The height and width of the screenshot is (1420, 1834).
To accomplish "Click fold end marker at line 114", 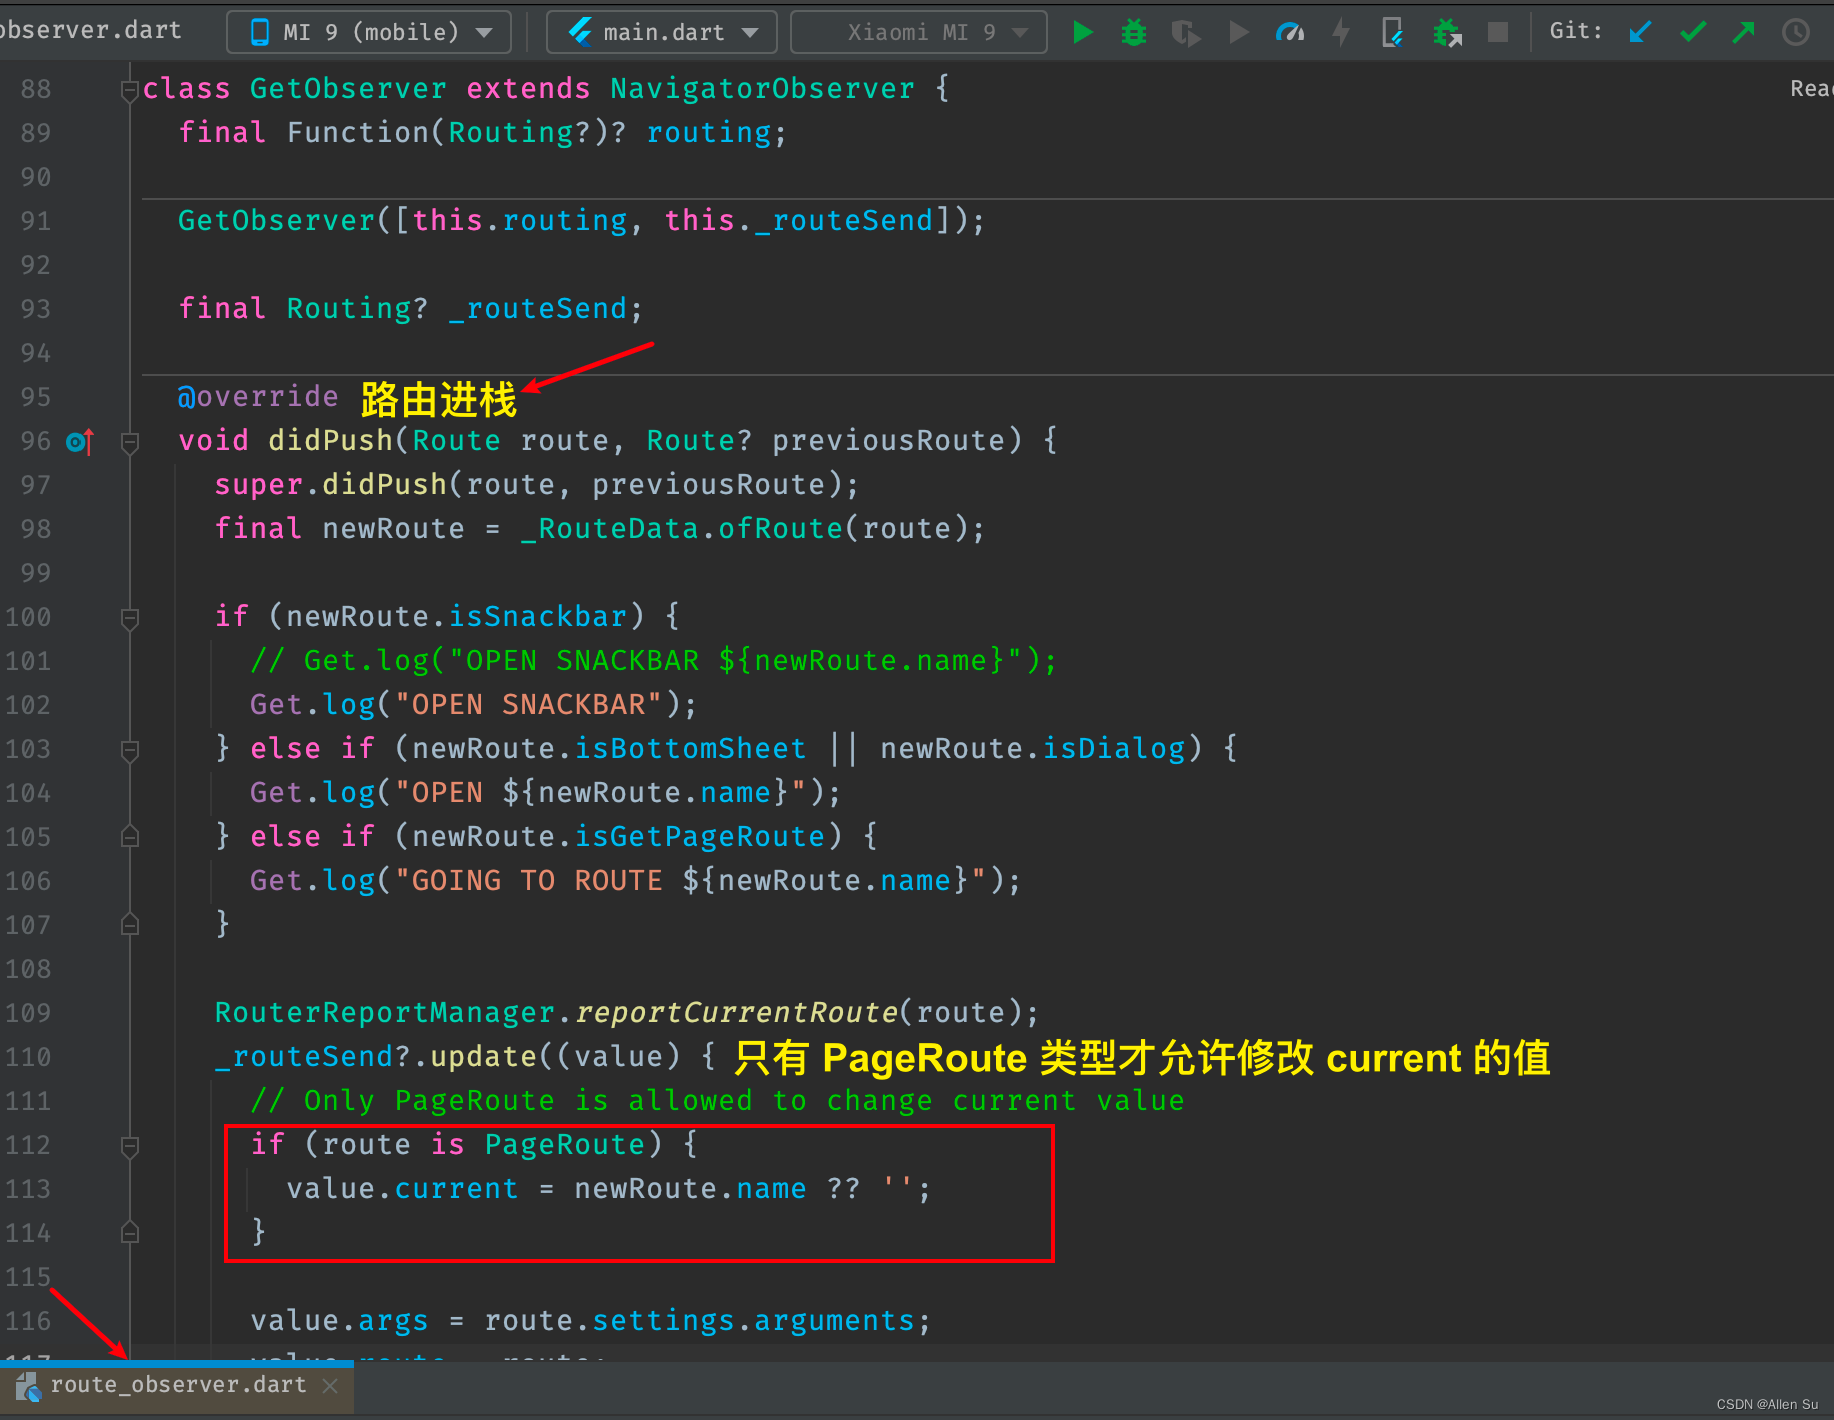I will (x=130, y=1233).
